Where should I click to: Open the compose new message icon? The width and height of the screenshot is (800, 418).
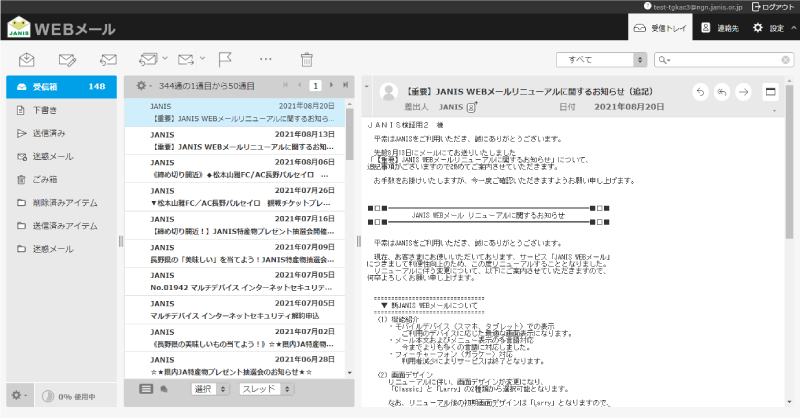pos(67,60)
